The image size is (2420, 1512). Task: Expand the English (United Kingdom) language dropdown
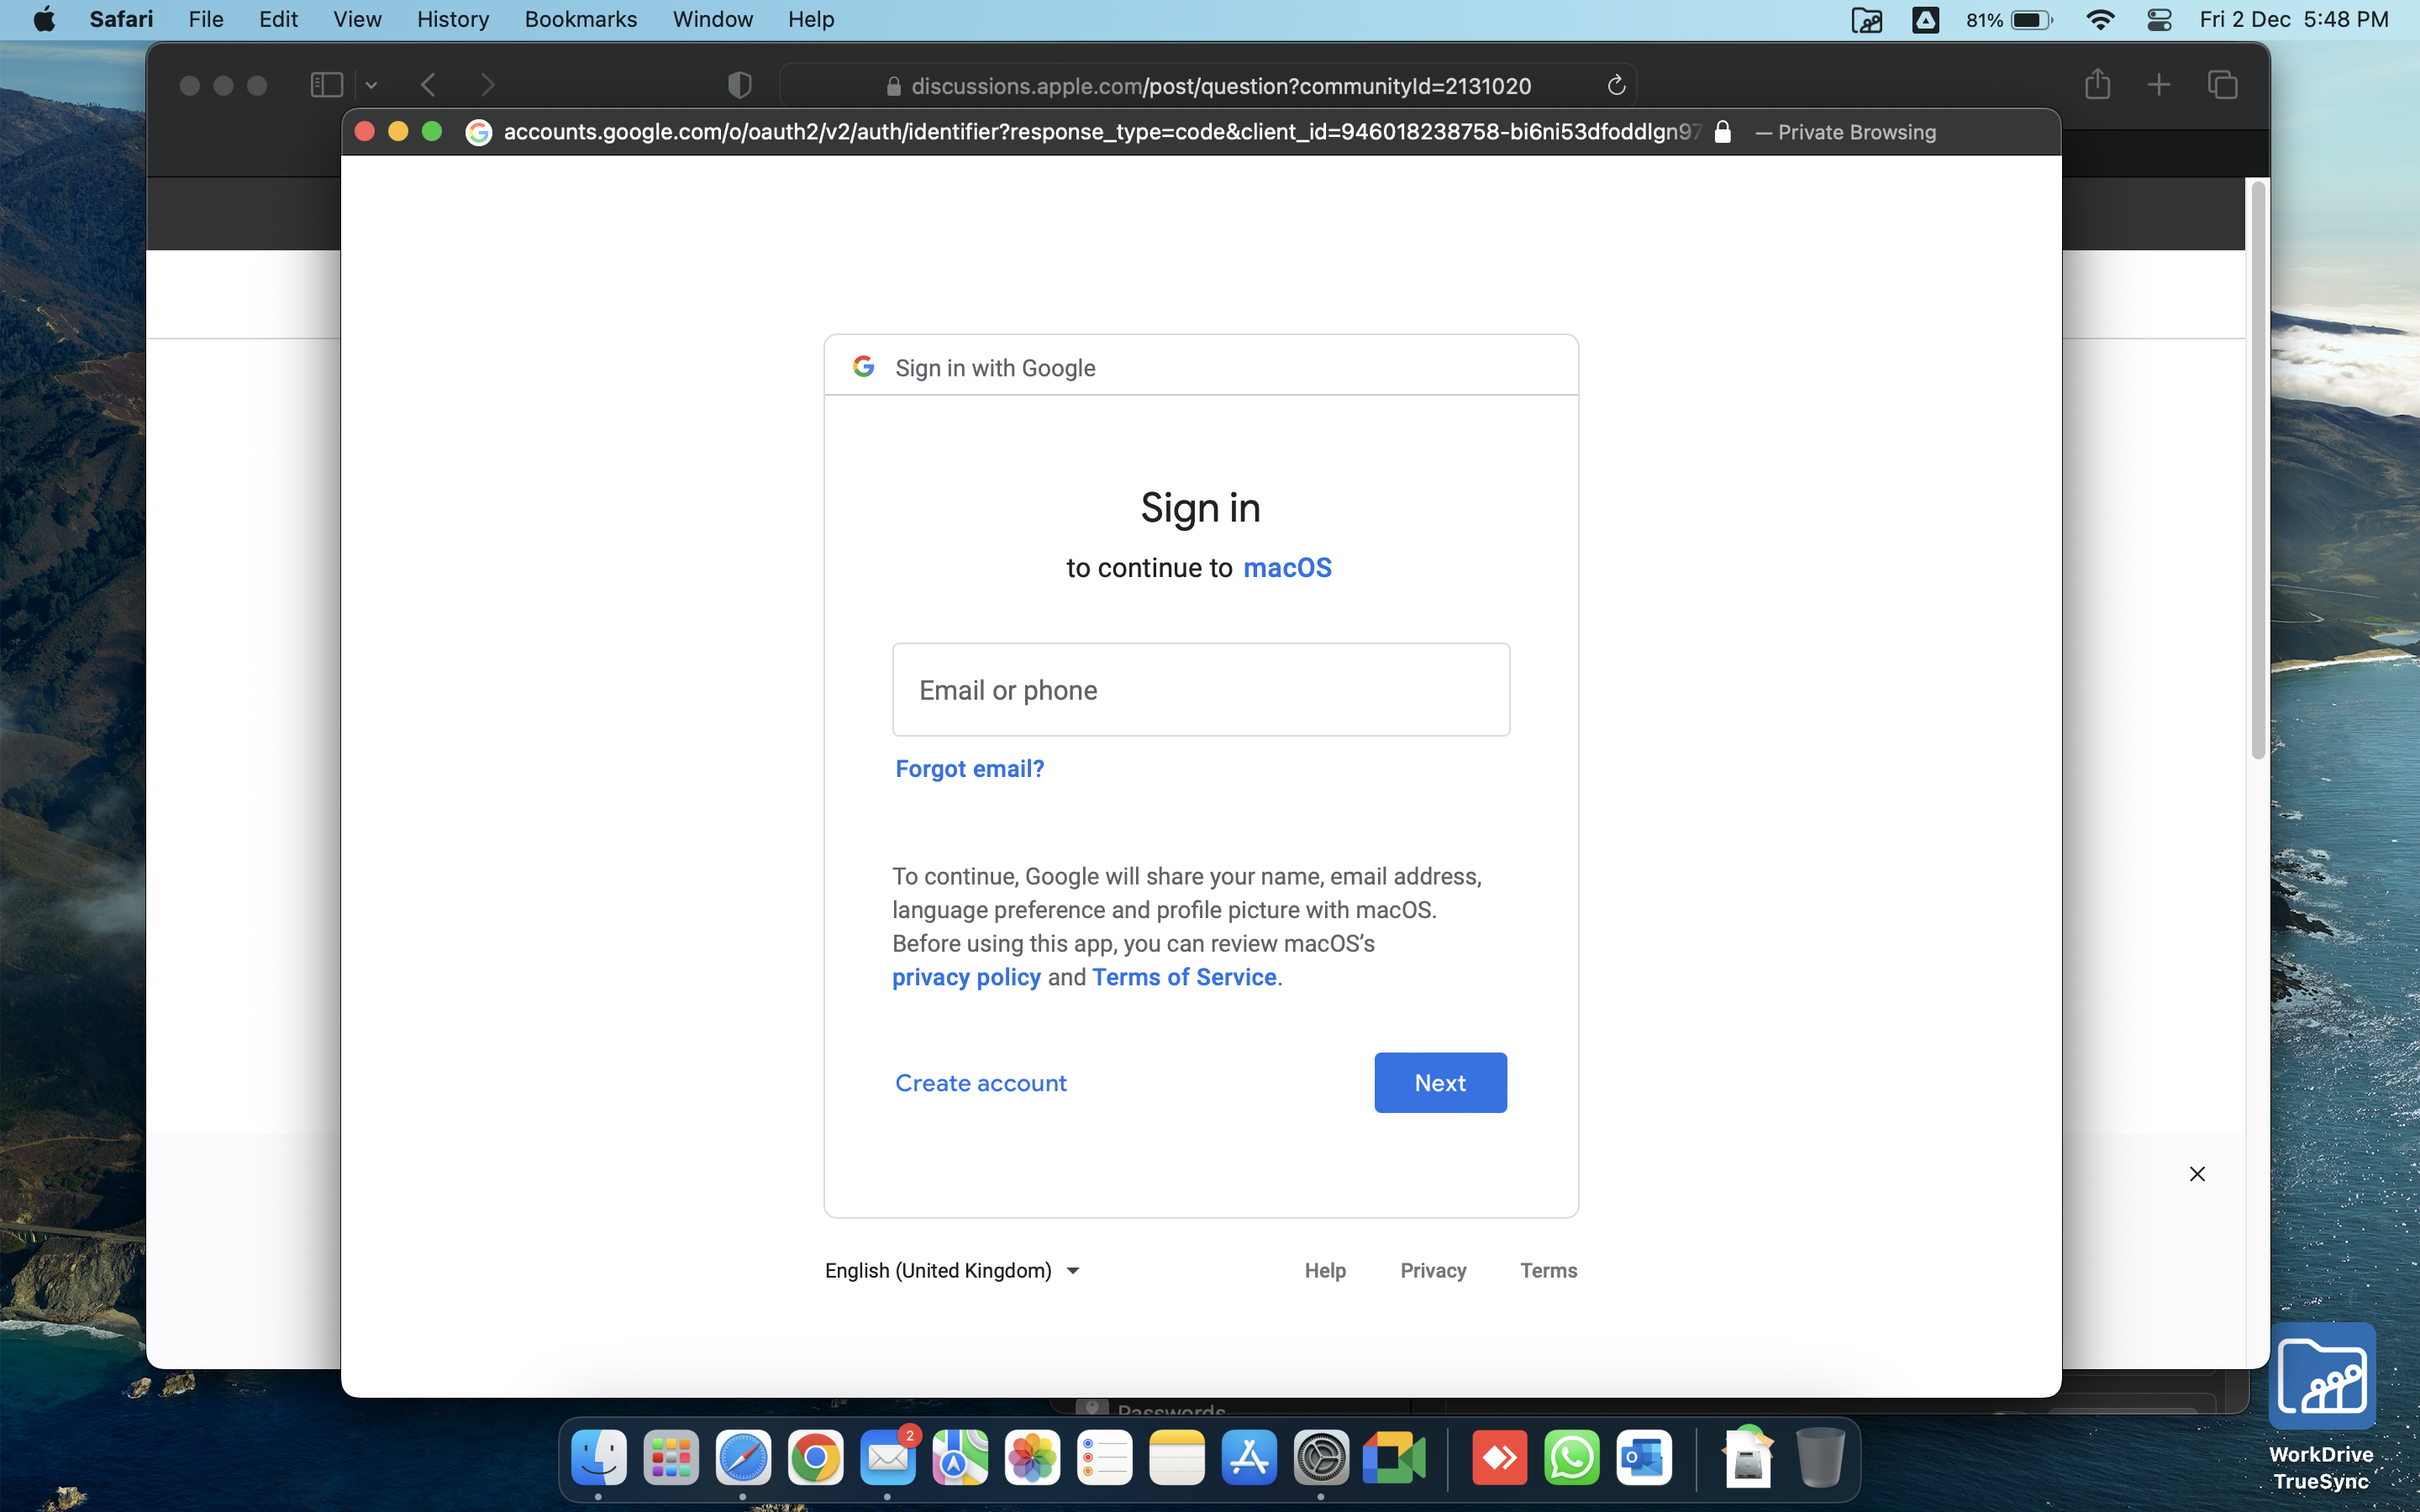tap(952, 1270)
